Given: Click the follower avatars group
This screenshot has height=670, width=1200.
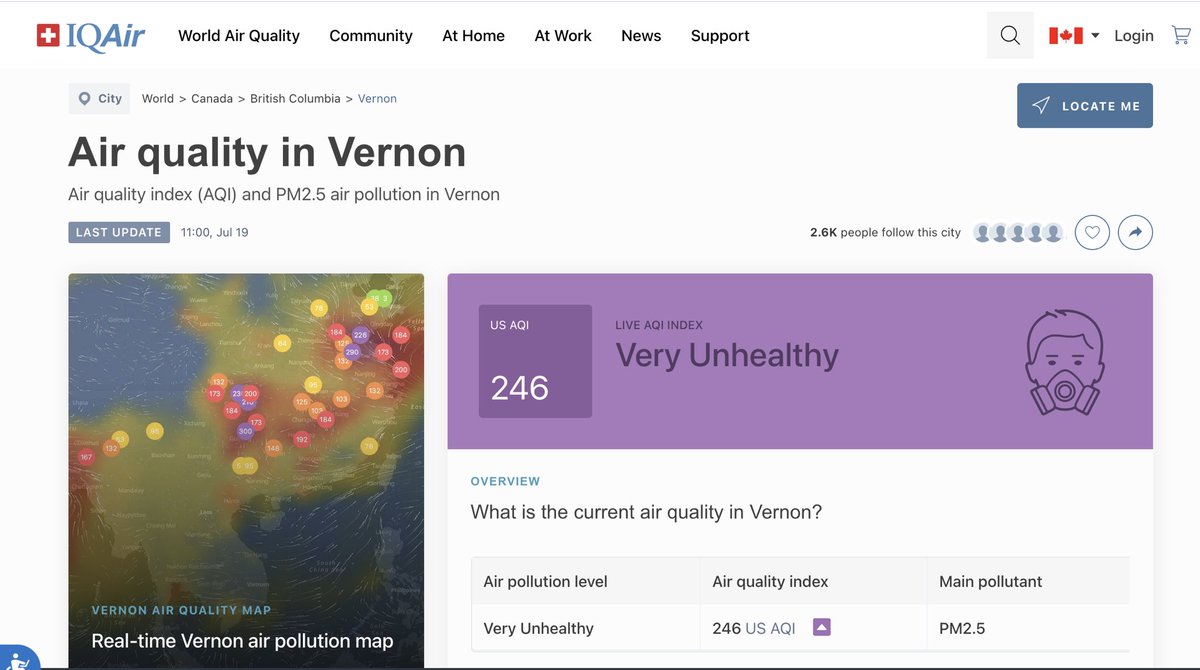Looking at the screenshot, I should pyautogui.click(x=1018, y=233).
